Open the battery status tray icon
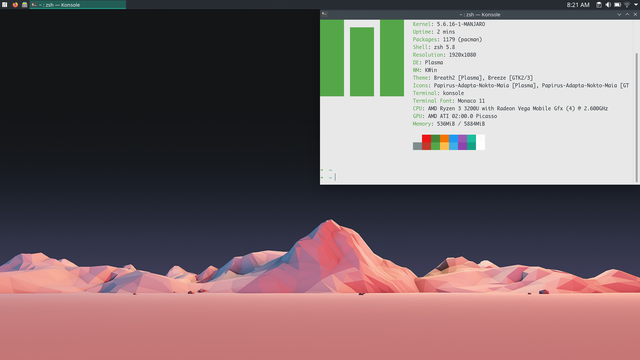The height and width of the screenshot is (360, 640). [618, 5]
